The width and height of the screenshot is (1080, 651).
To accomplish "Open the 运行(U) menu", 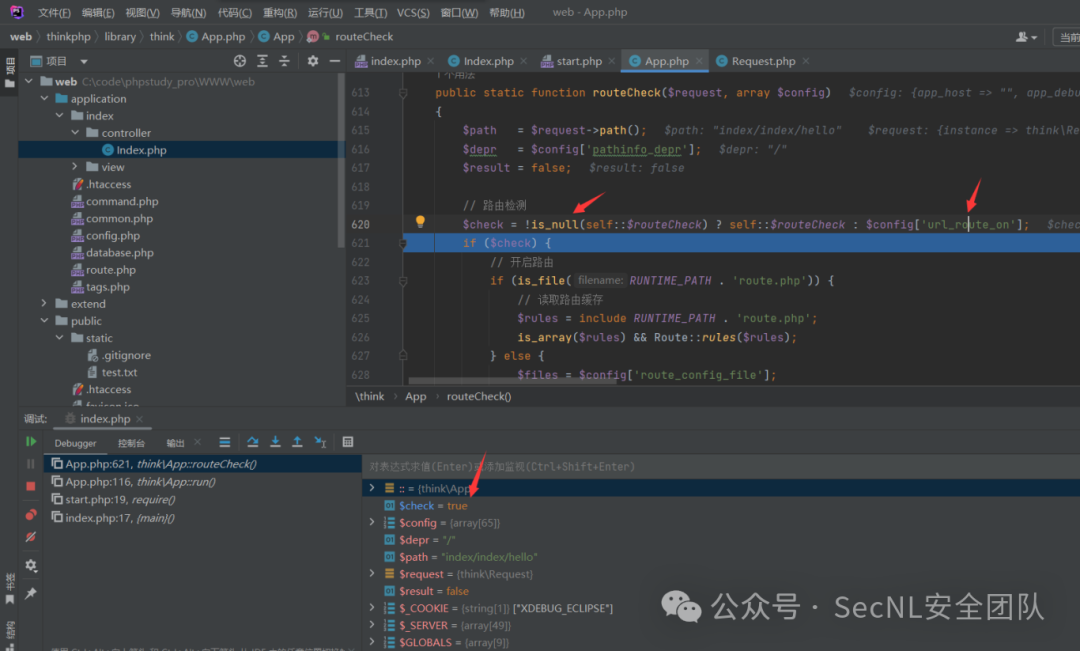I will click(x=325, y=12).
